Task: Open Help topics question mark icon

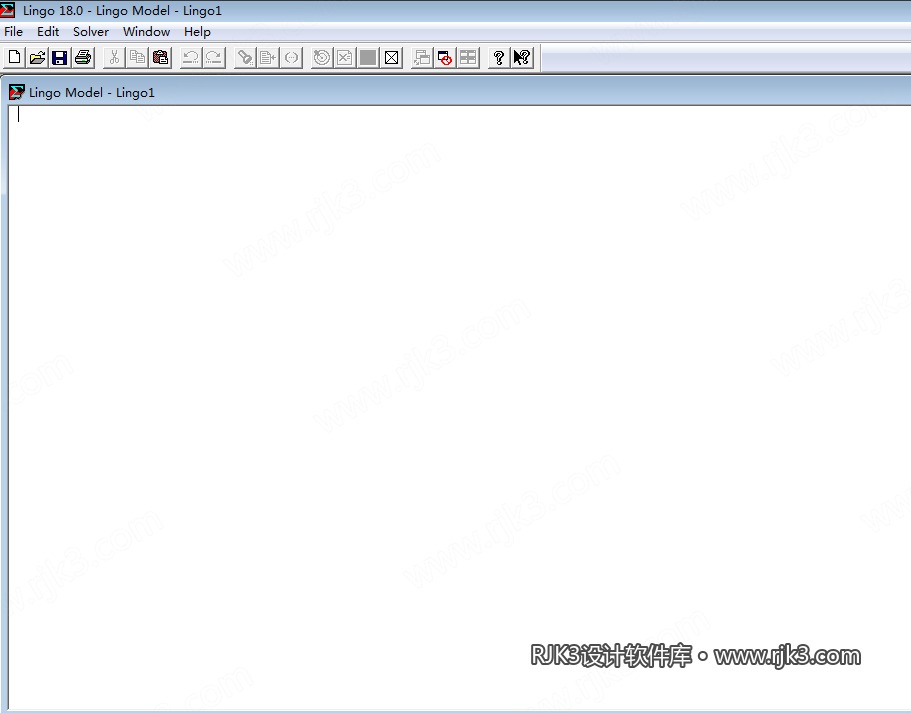Action: tap(498, 58)
